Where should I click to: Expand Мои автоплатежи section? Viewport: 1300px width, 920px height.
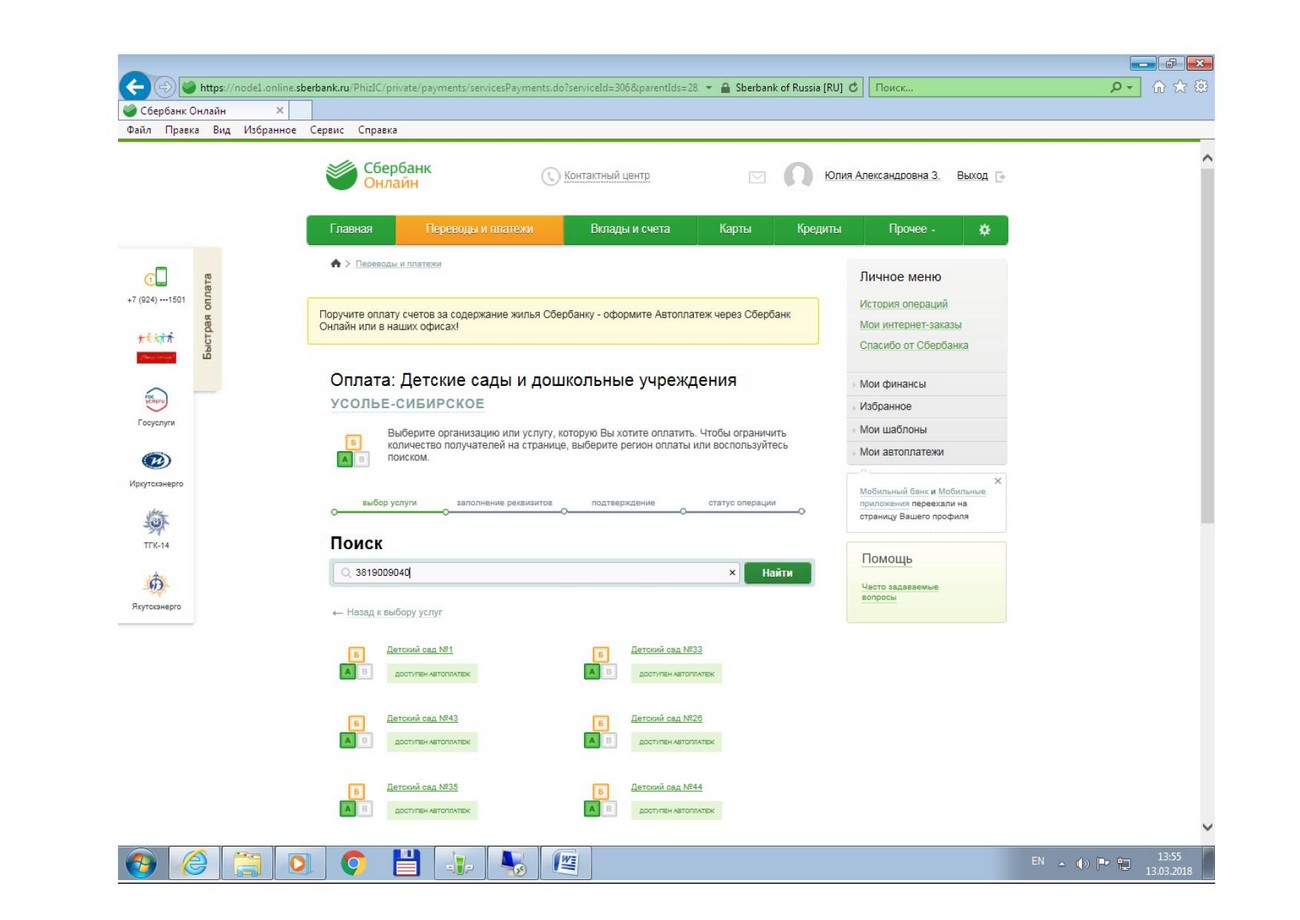coord(928,452)
